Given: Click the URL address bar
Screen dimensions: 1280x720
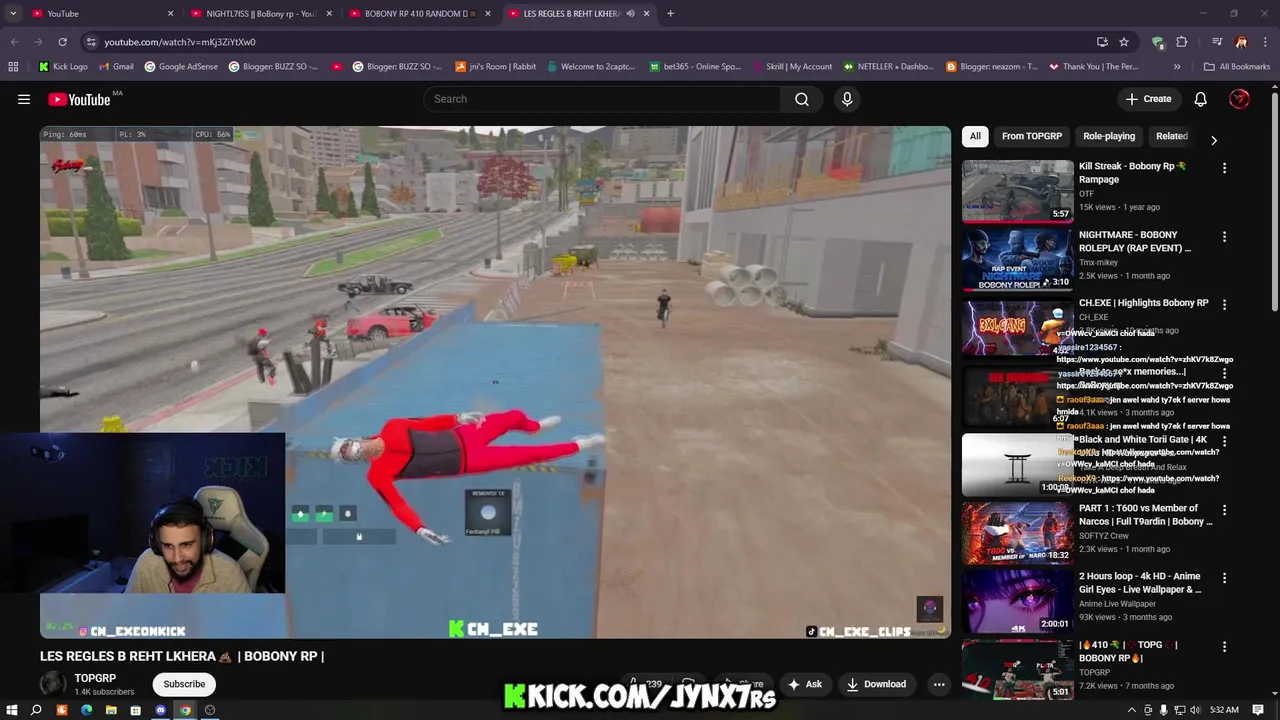Looking at the screenshot, I should pyautogui.click(x=590, y=42).
